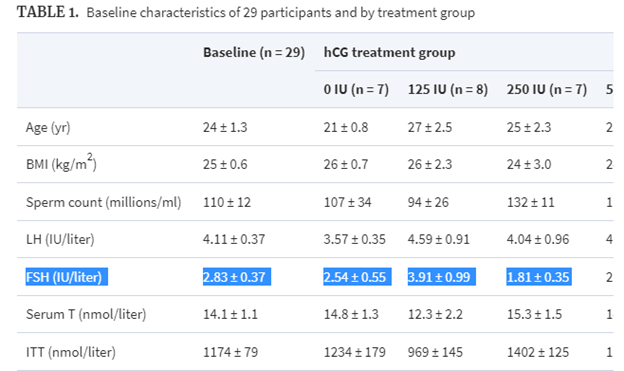Select the cell 1174 ± 79
The width and height of the screenshot is (624, 371).
(x=230, y=352)
